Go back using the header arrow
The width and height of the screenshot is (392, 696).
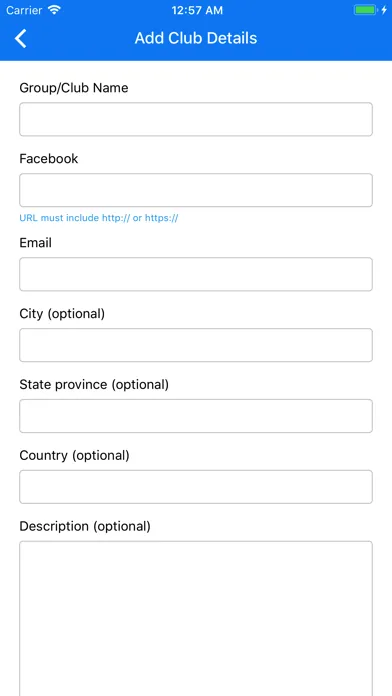coord(21,38)
